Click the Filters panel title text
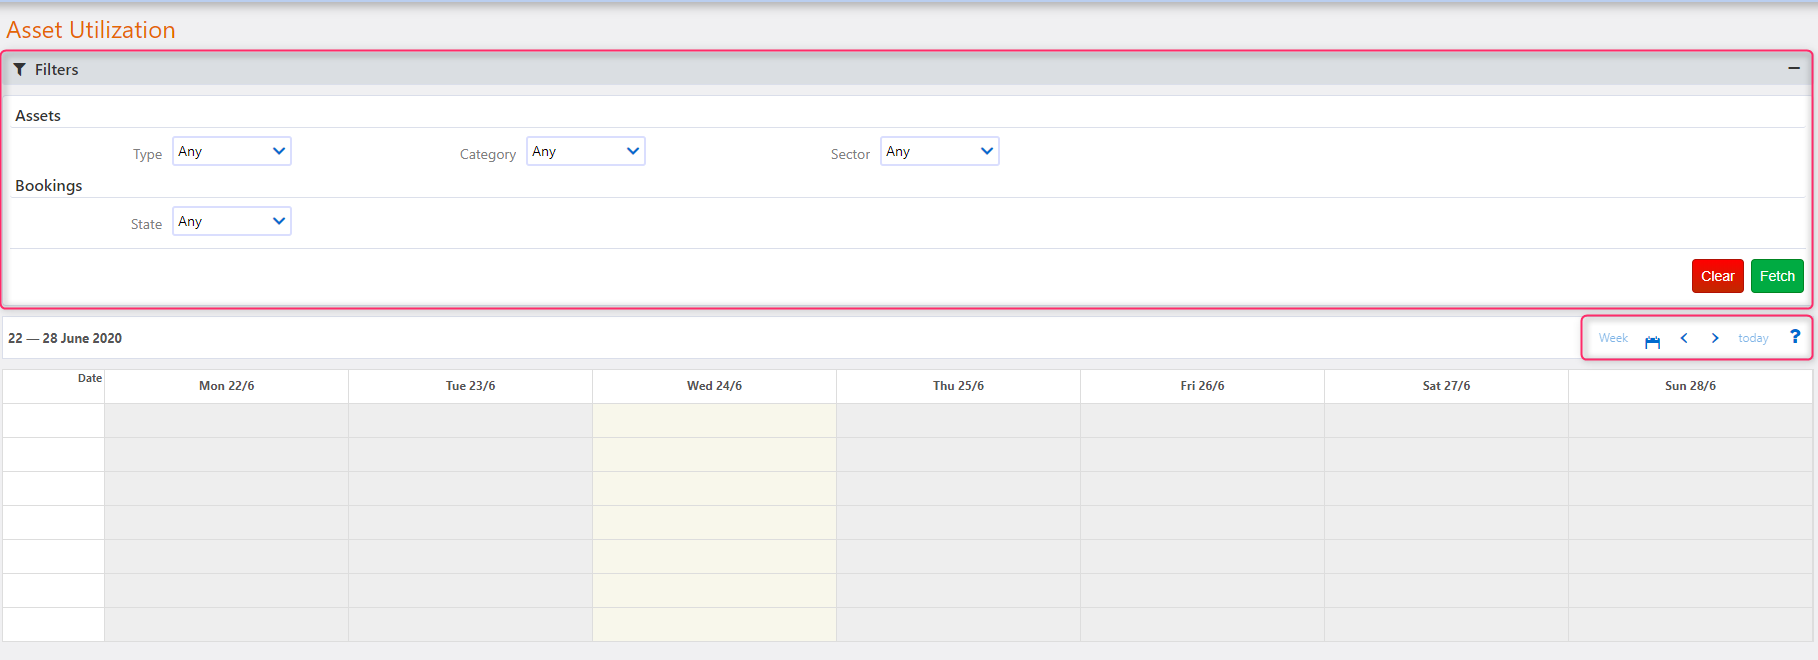The height and width of the screenshot is (660, 1818). [56, 69]
